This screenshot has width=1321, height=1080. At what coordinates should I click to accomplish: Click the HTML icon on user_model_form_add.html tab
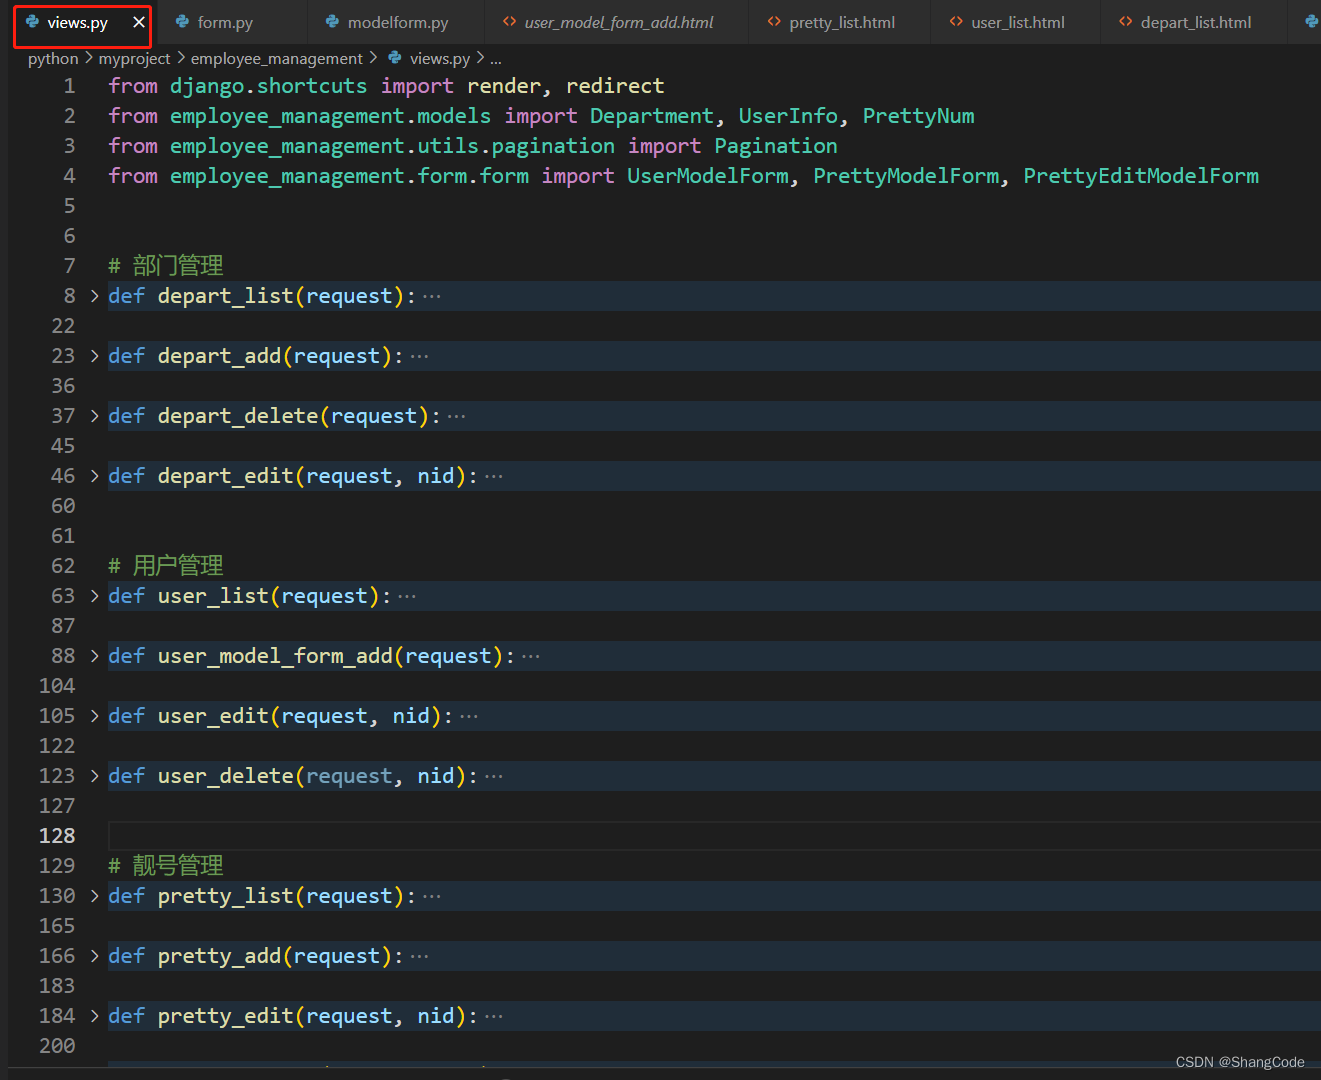510,21
